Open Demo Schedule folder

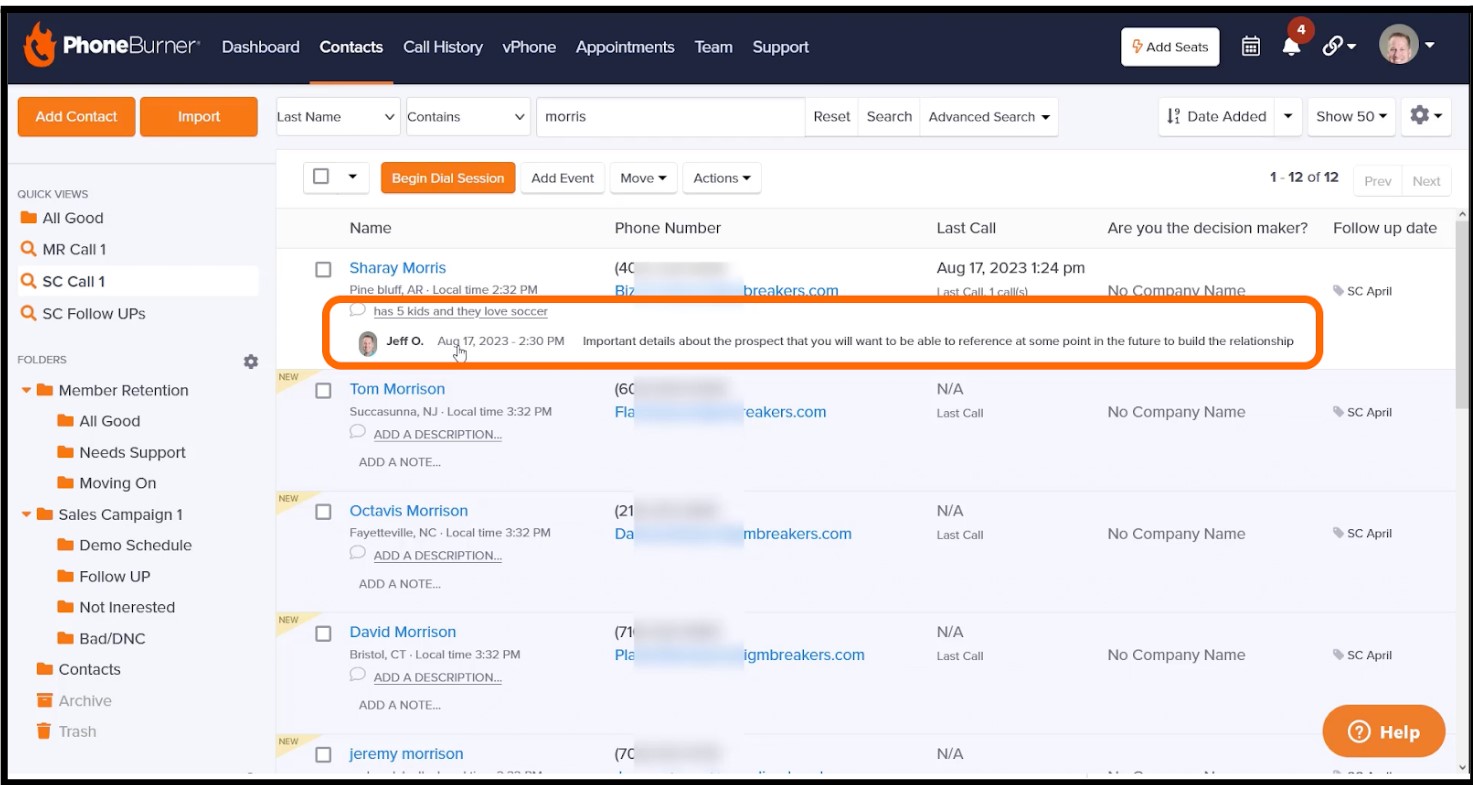click(124, 545)
